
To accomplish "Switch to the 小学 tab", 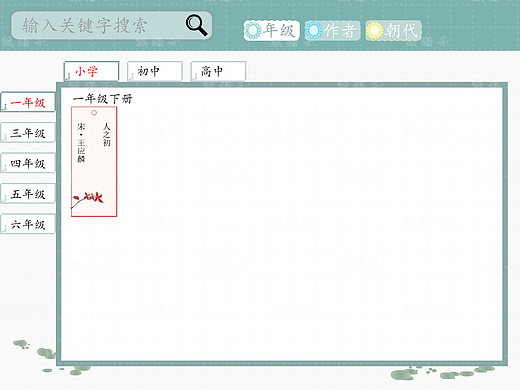I will coord(91,71).
